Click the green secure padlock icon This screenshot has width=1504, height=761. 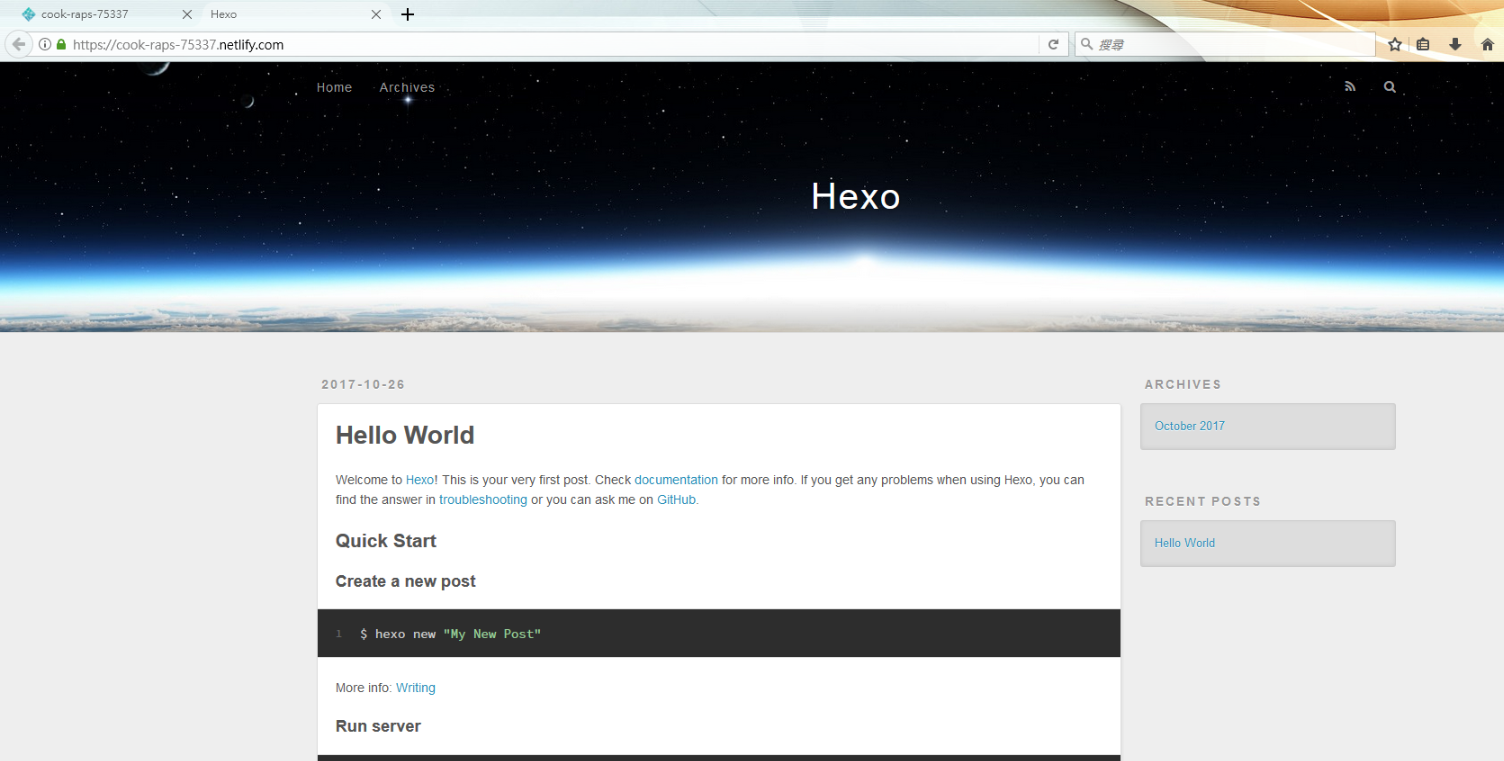[61, 45]
